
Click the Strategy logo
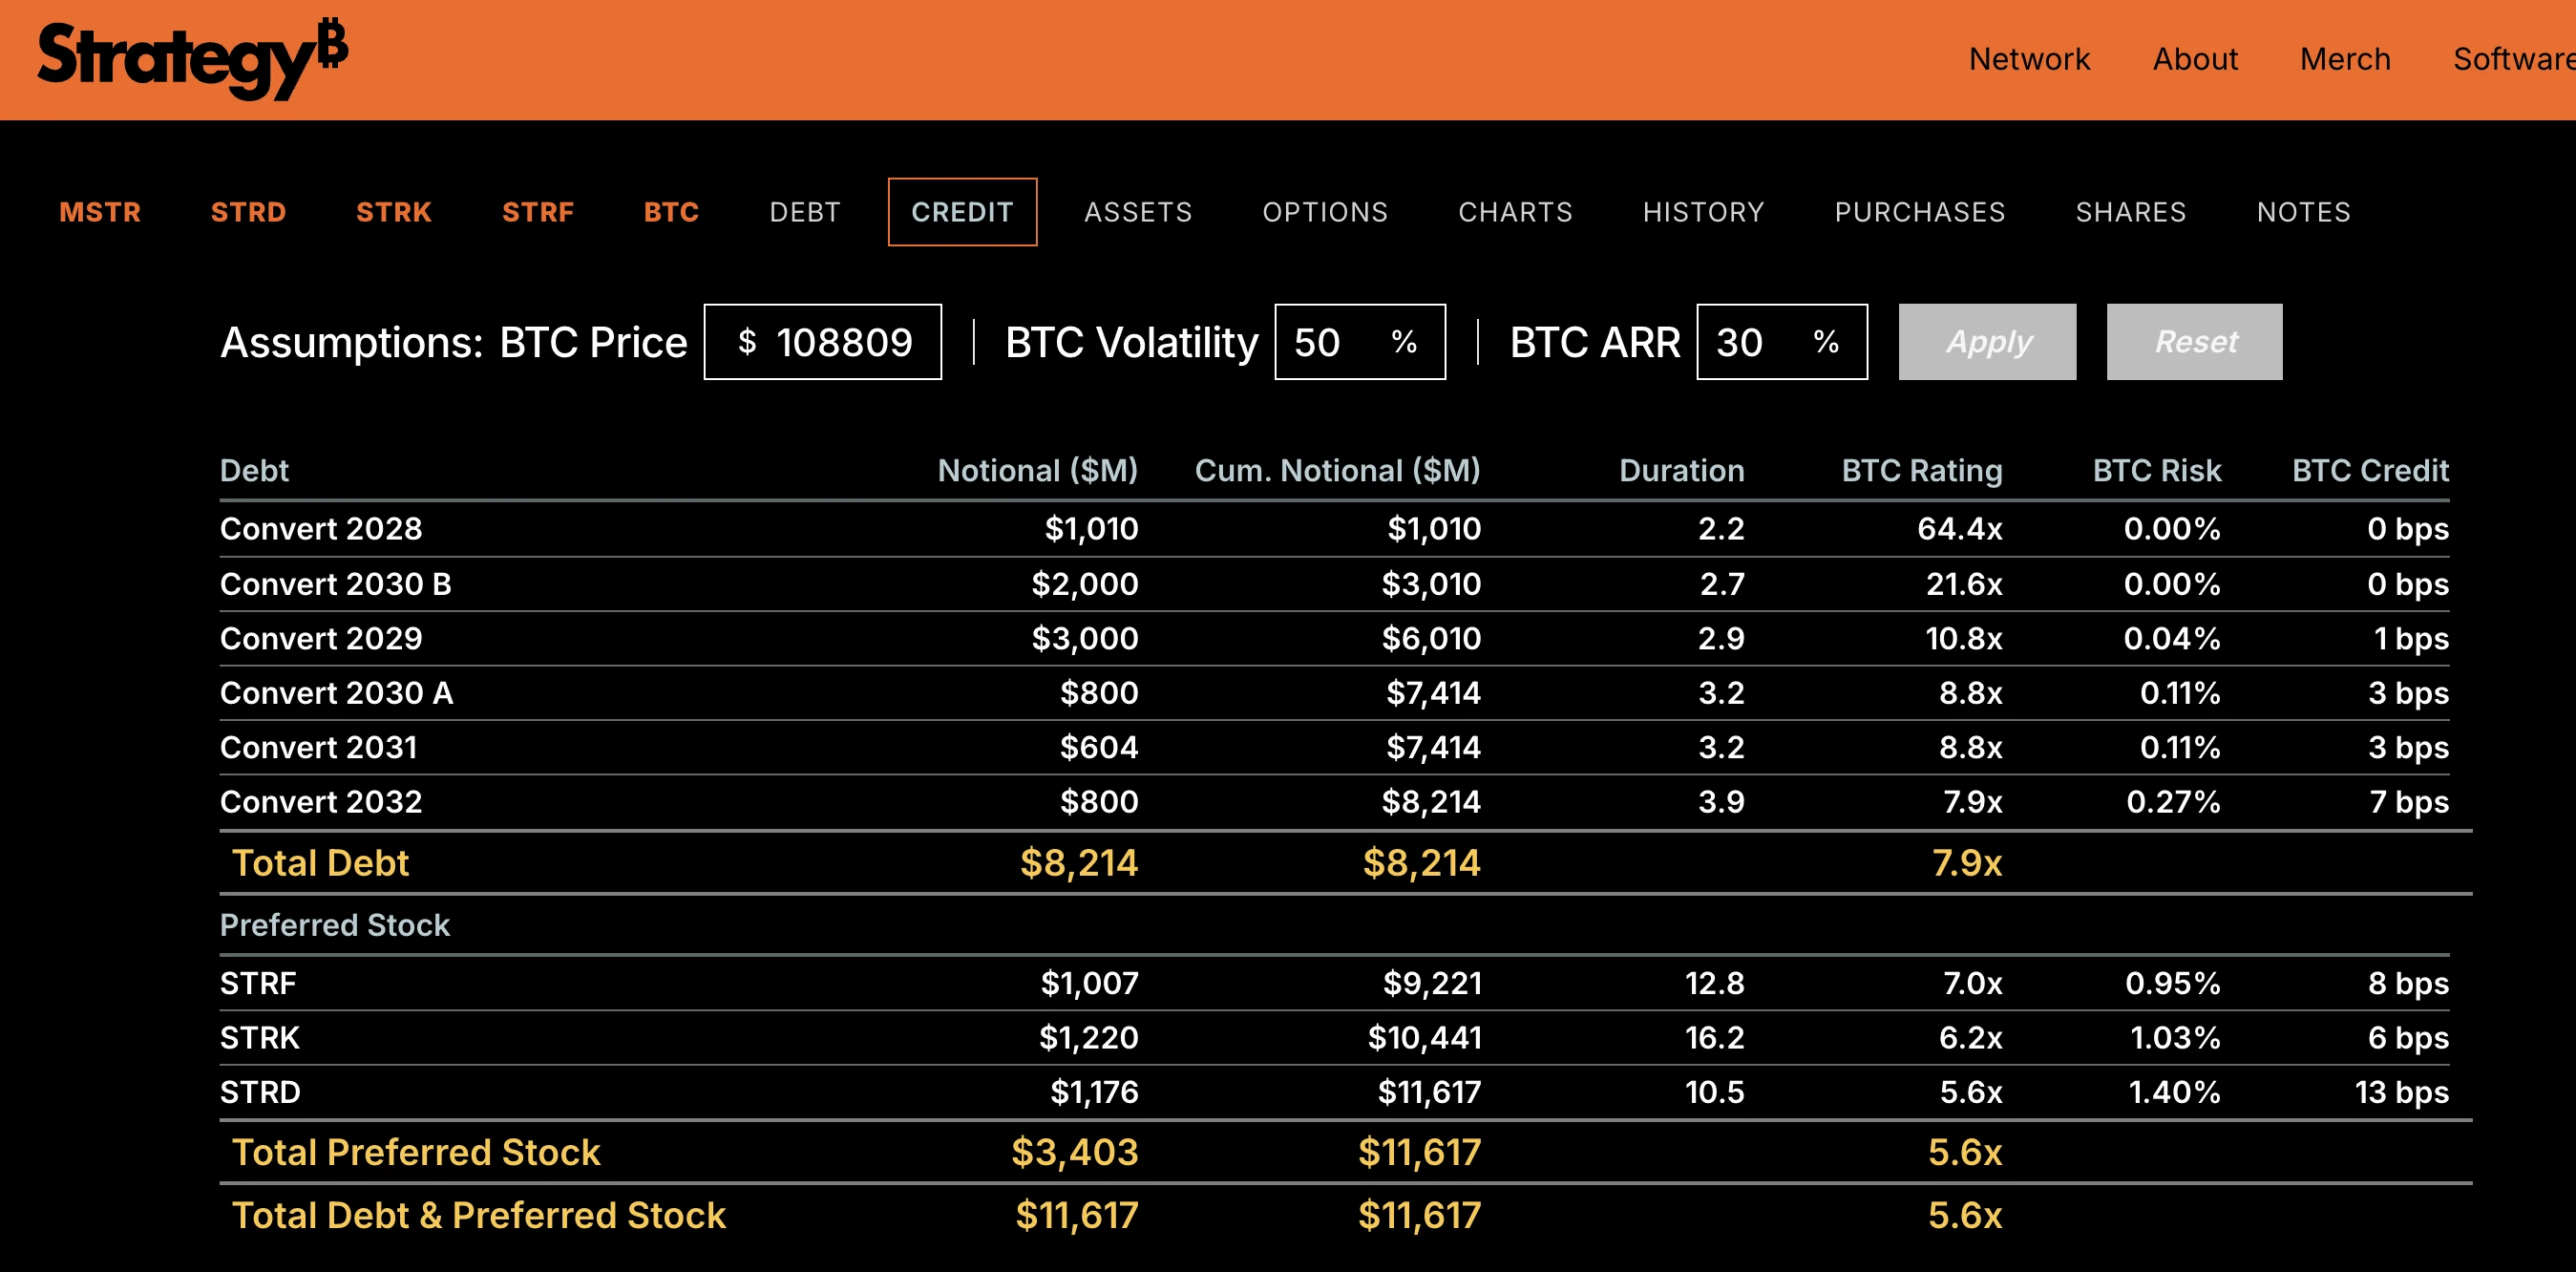pos(188,58)
